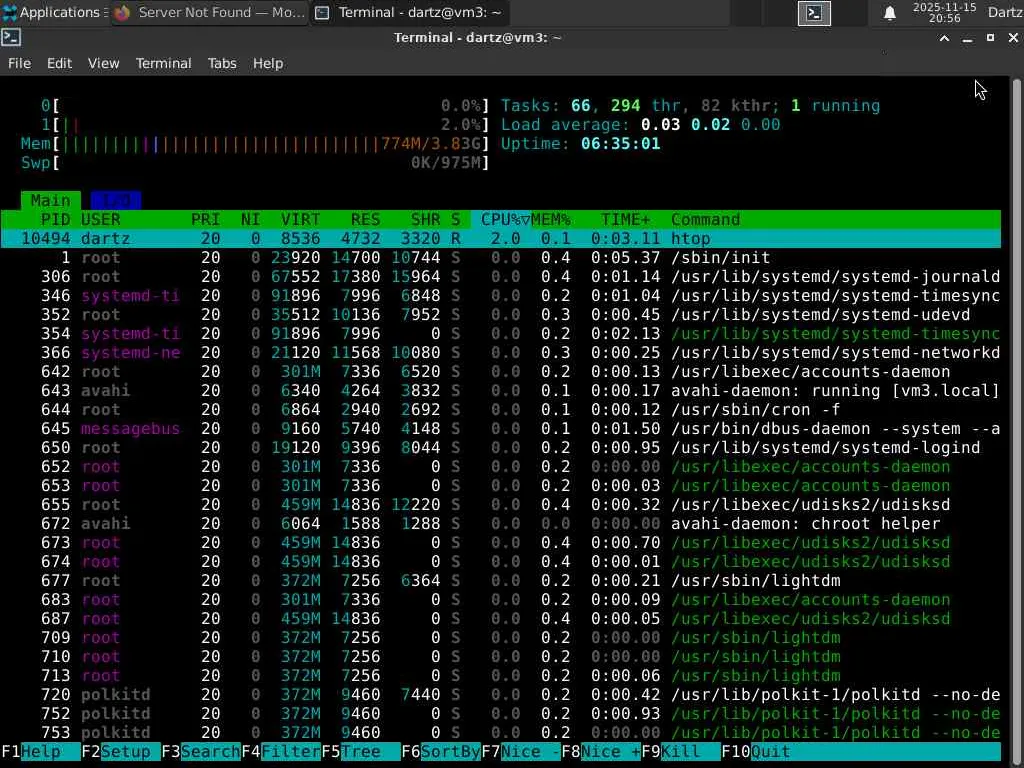Image resolution: width=1024 pixels, height=768 pixels.
Task: Sort by the TIME+ column header
Action: click(x=626, y=219)
